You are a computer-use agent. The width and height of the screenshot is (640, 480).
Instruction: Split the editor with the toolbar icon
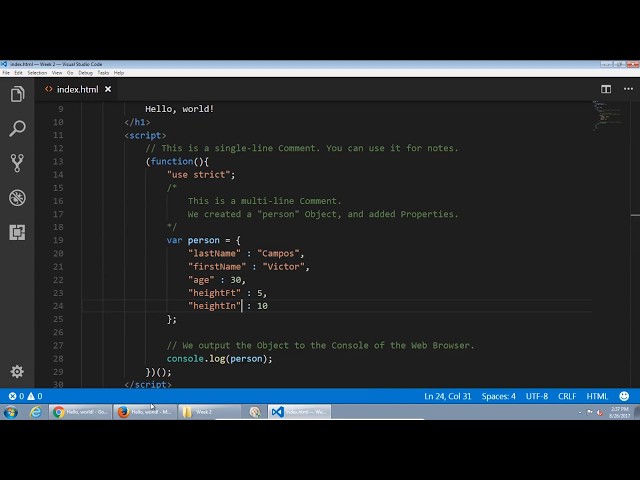(606, 89)
